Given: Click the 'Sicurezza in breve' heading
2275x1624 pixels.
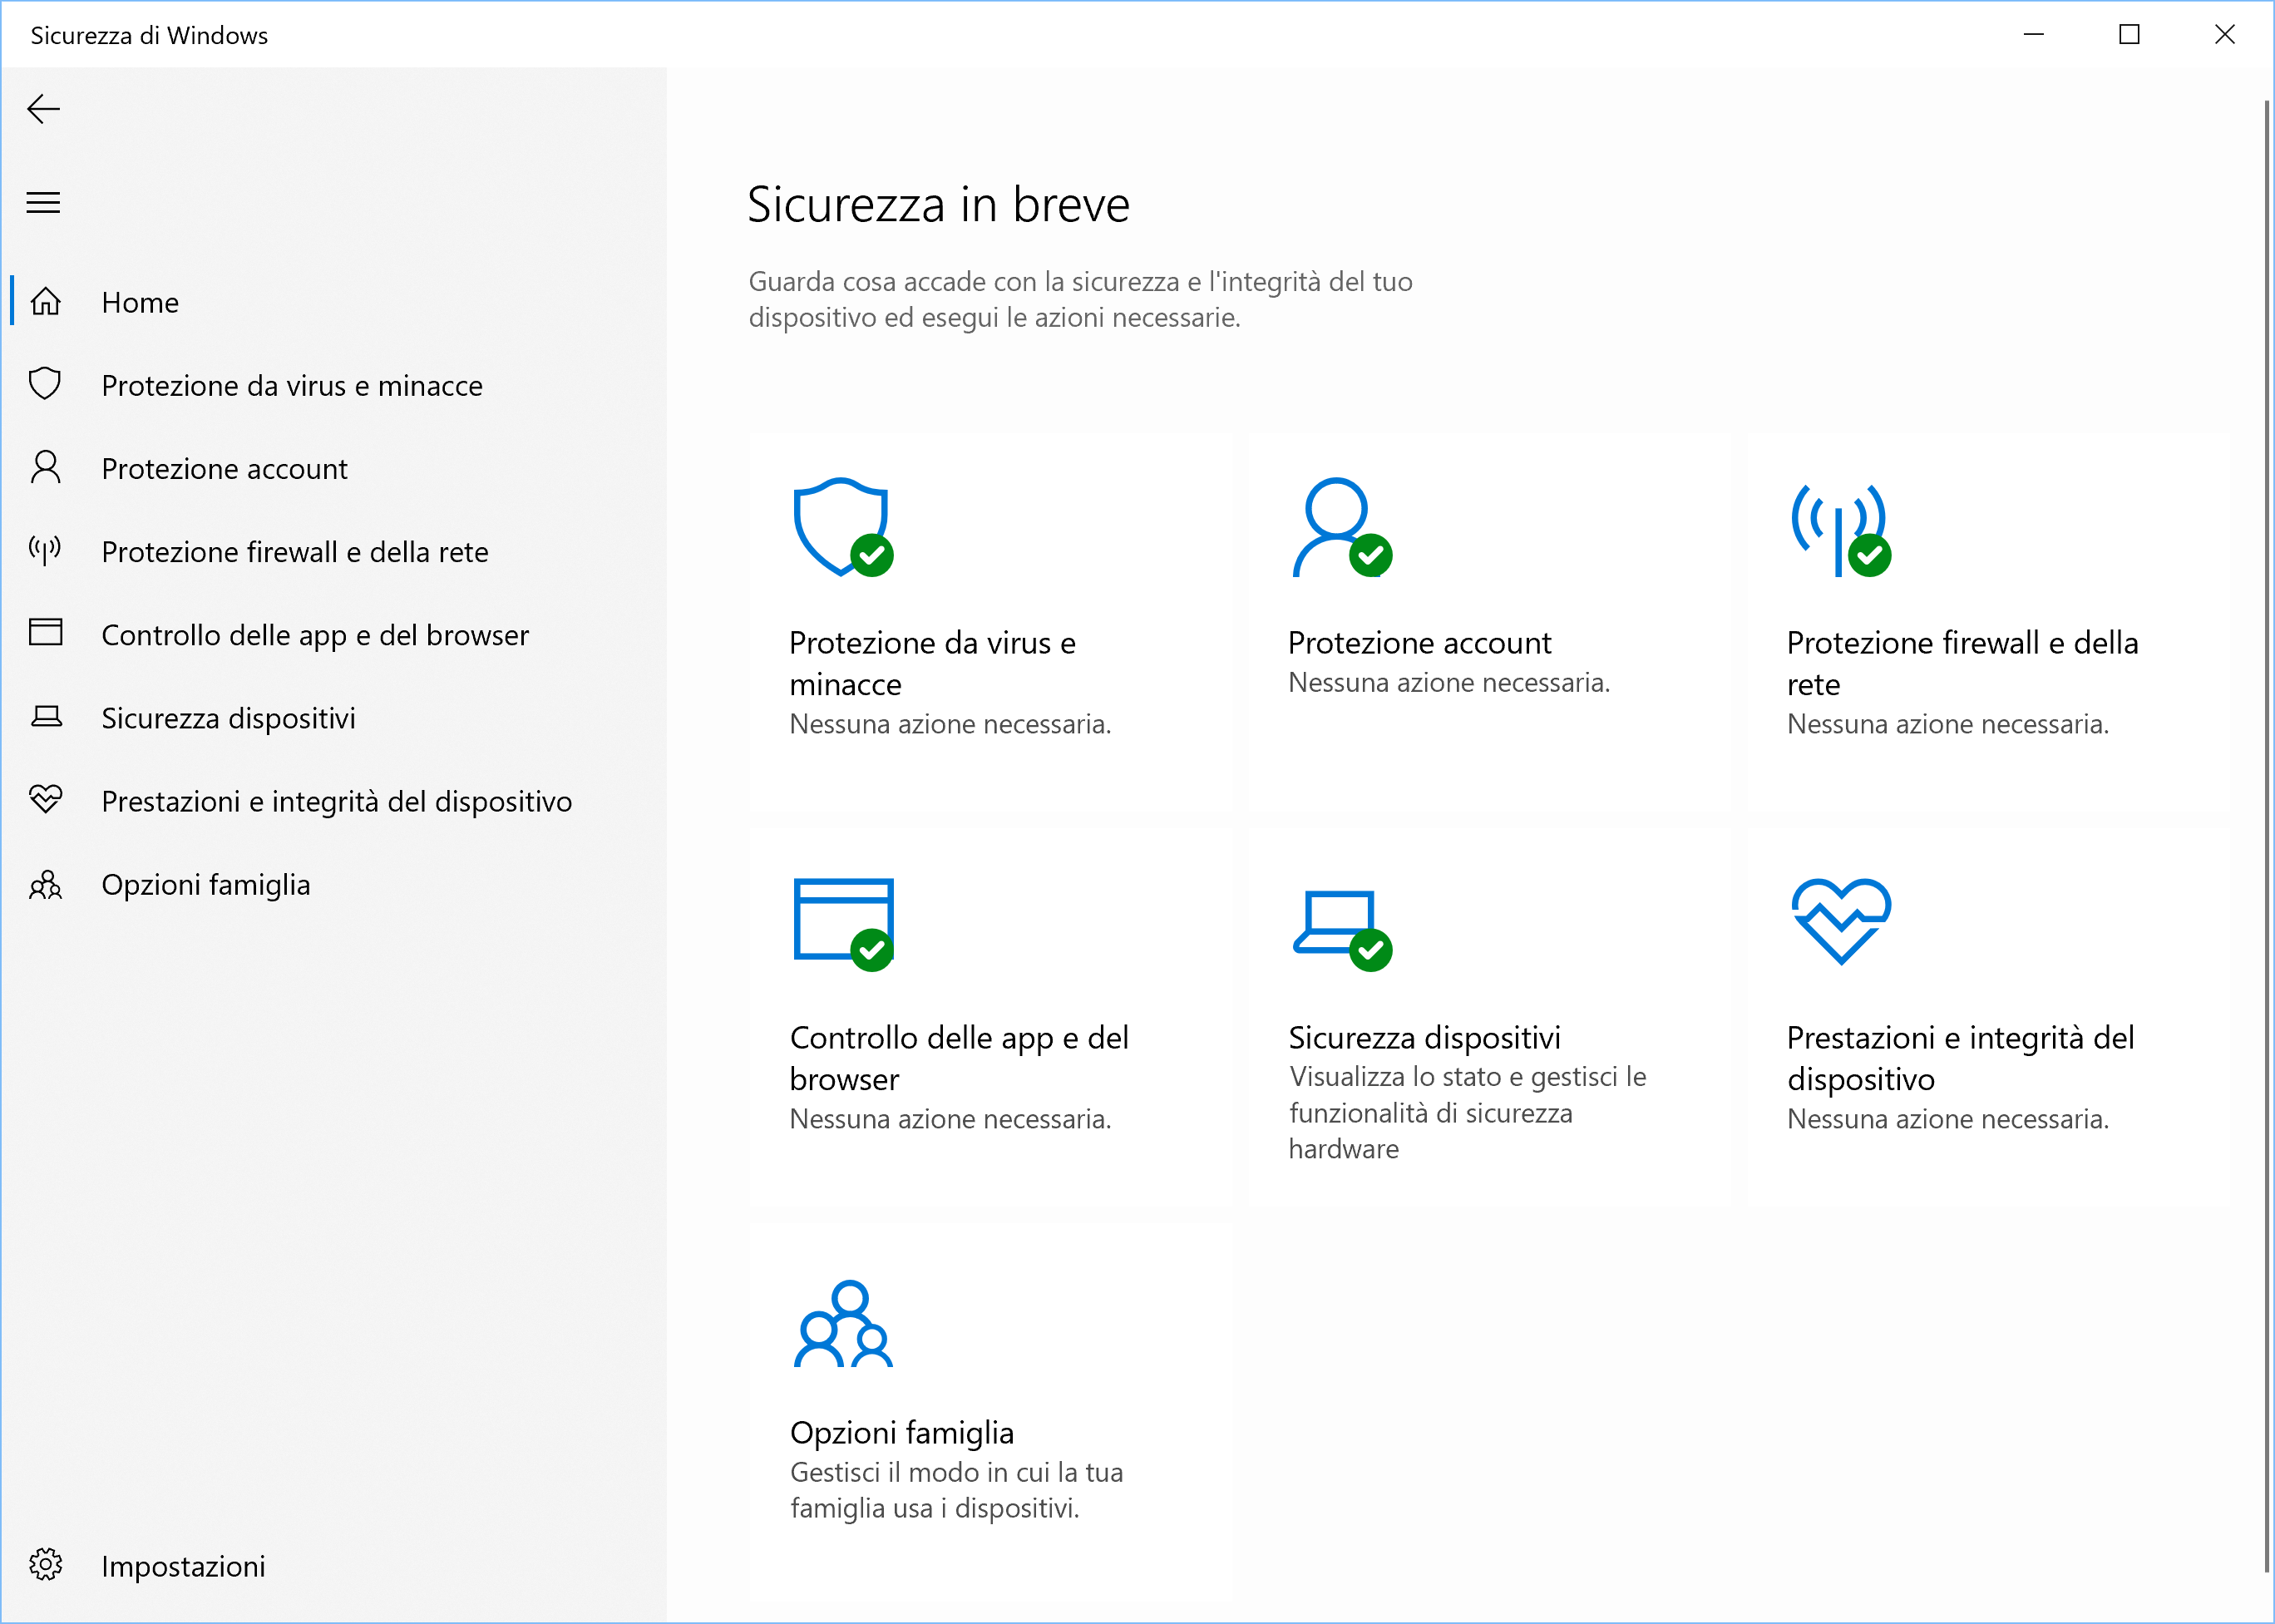Looking at the screenshot, I should coord(938,204).
